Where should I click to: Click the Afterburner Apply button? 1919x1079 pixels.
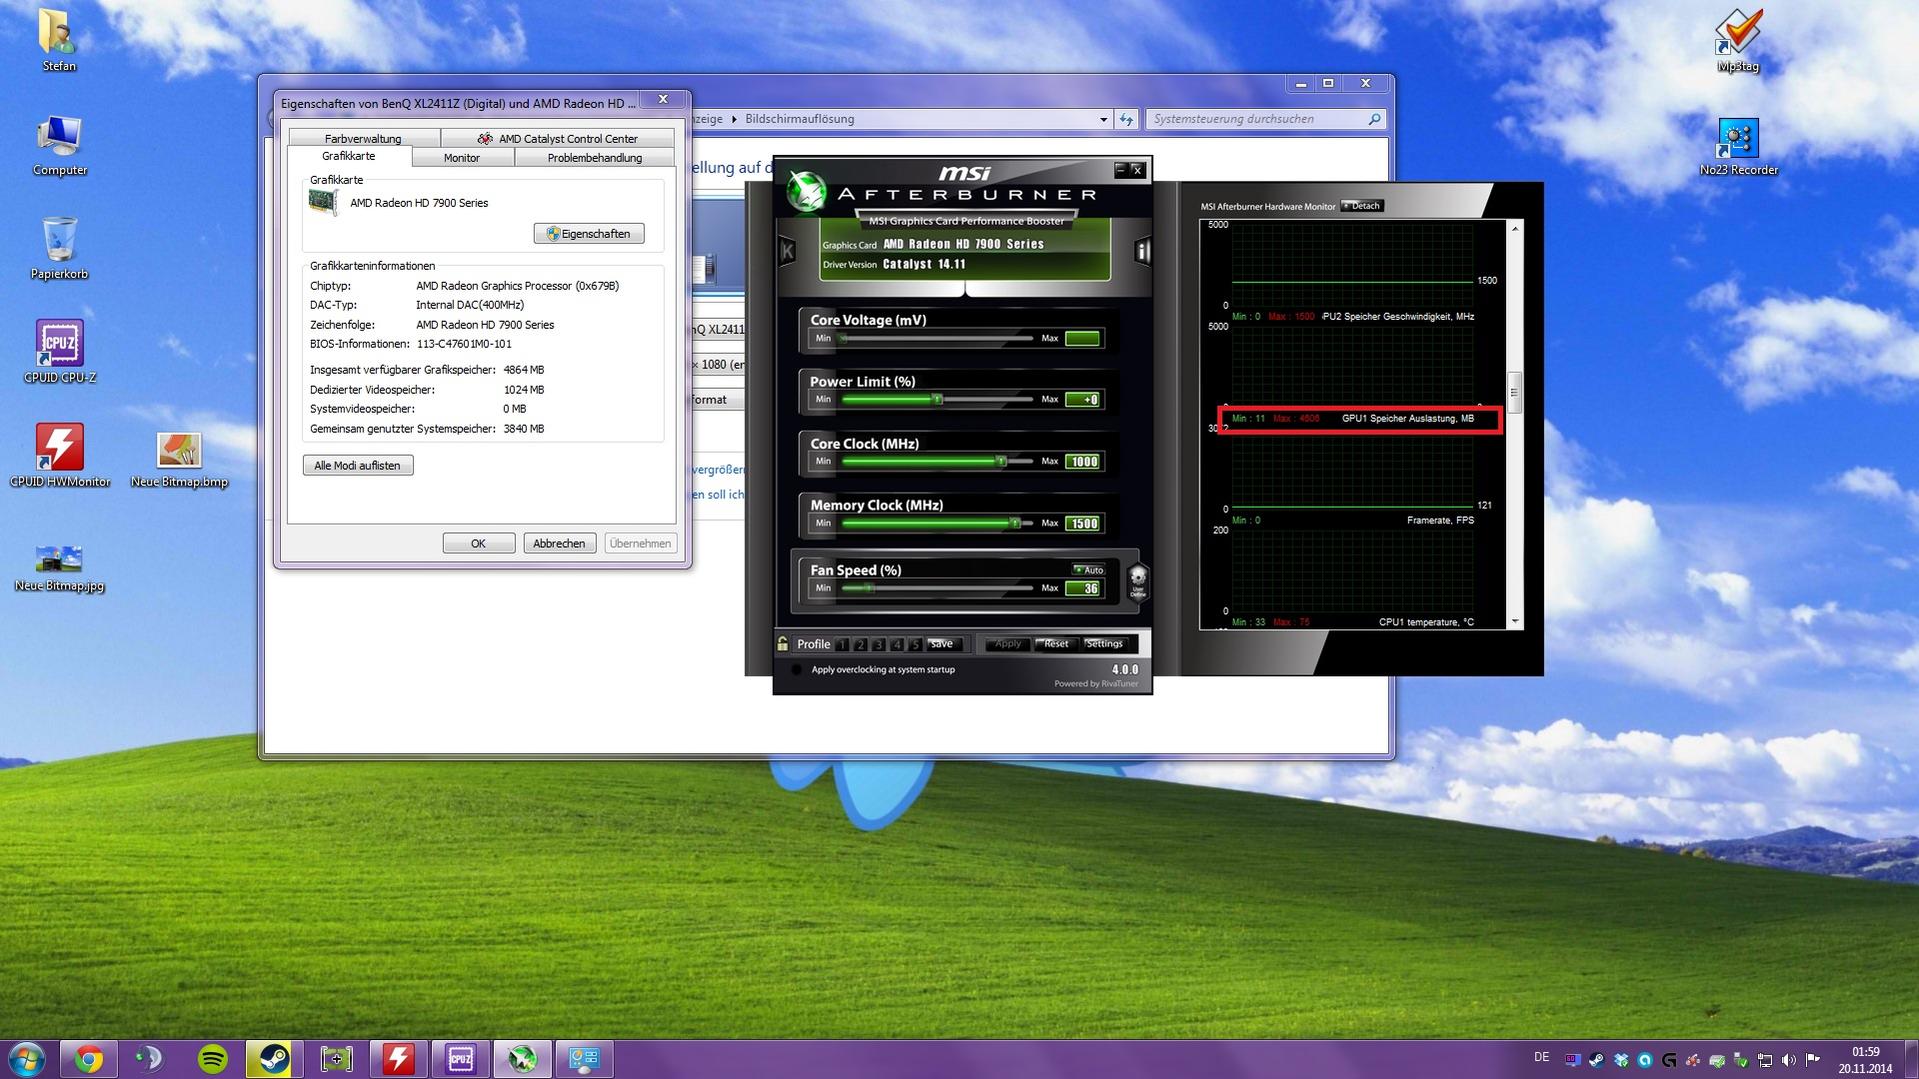(1006, 644)
